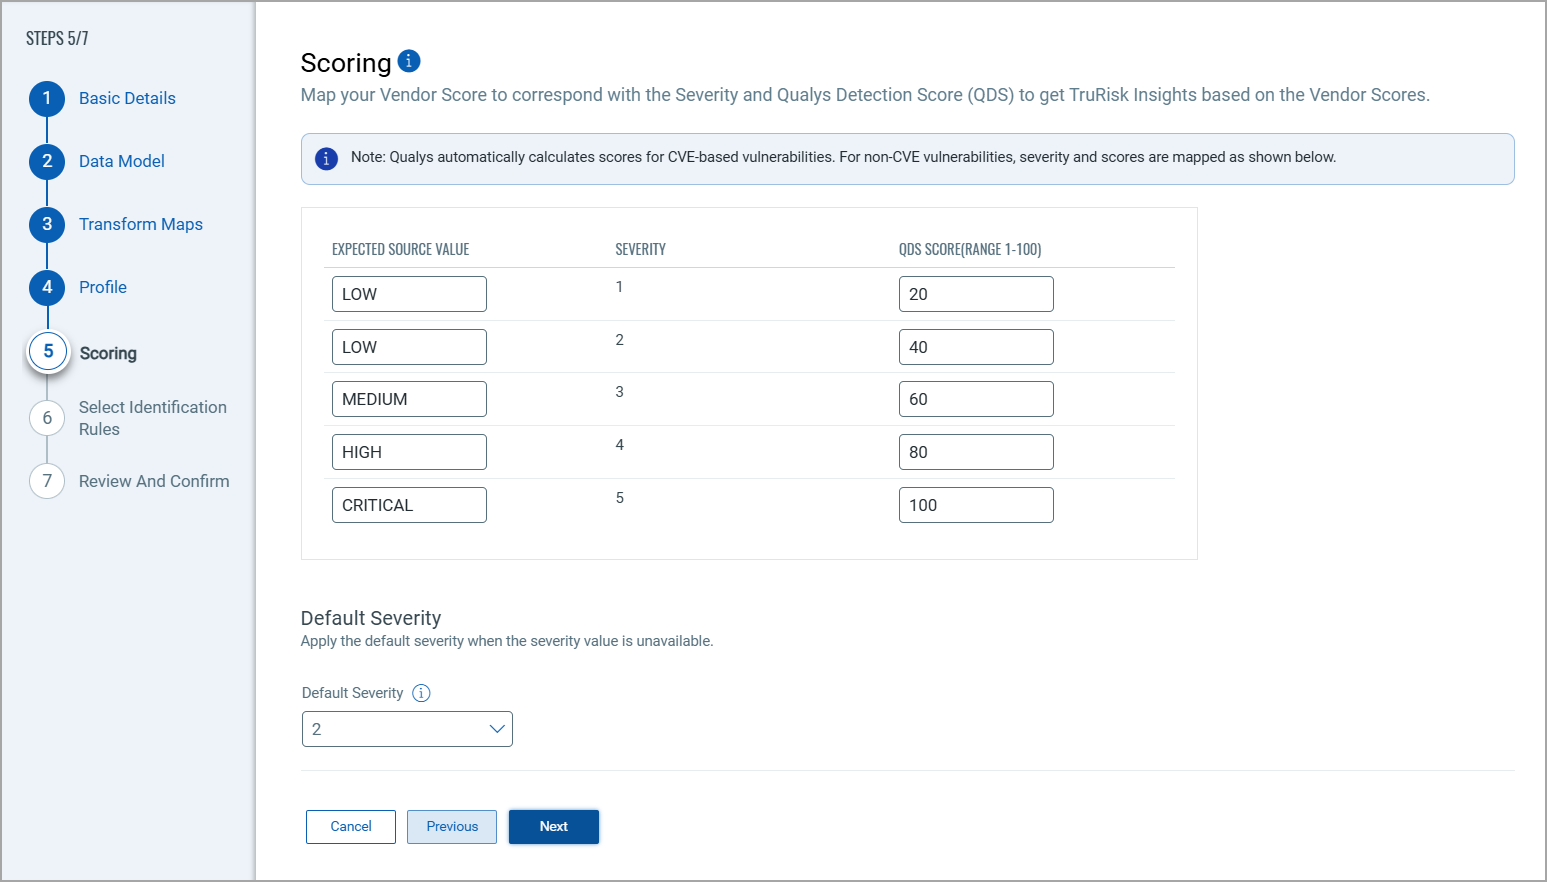The height and width of the screenshot is (882, 1547).
Task: Focus the CRITICAL source value field
Action: pyautogui.click(x=409, y=505)
